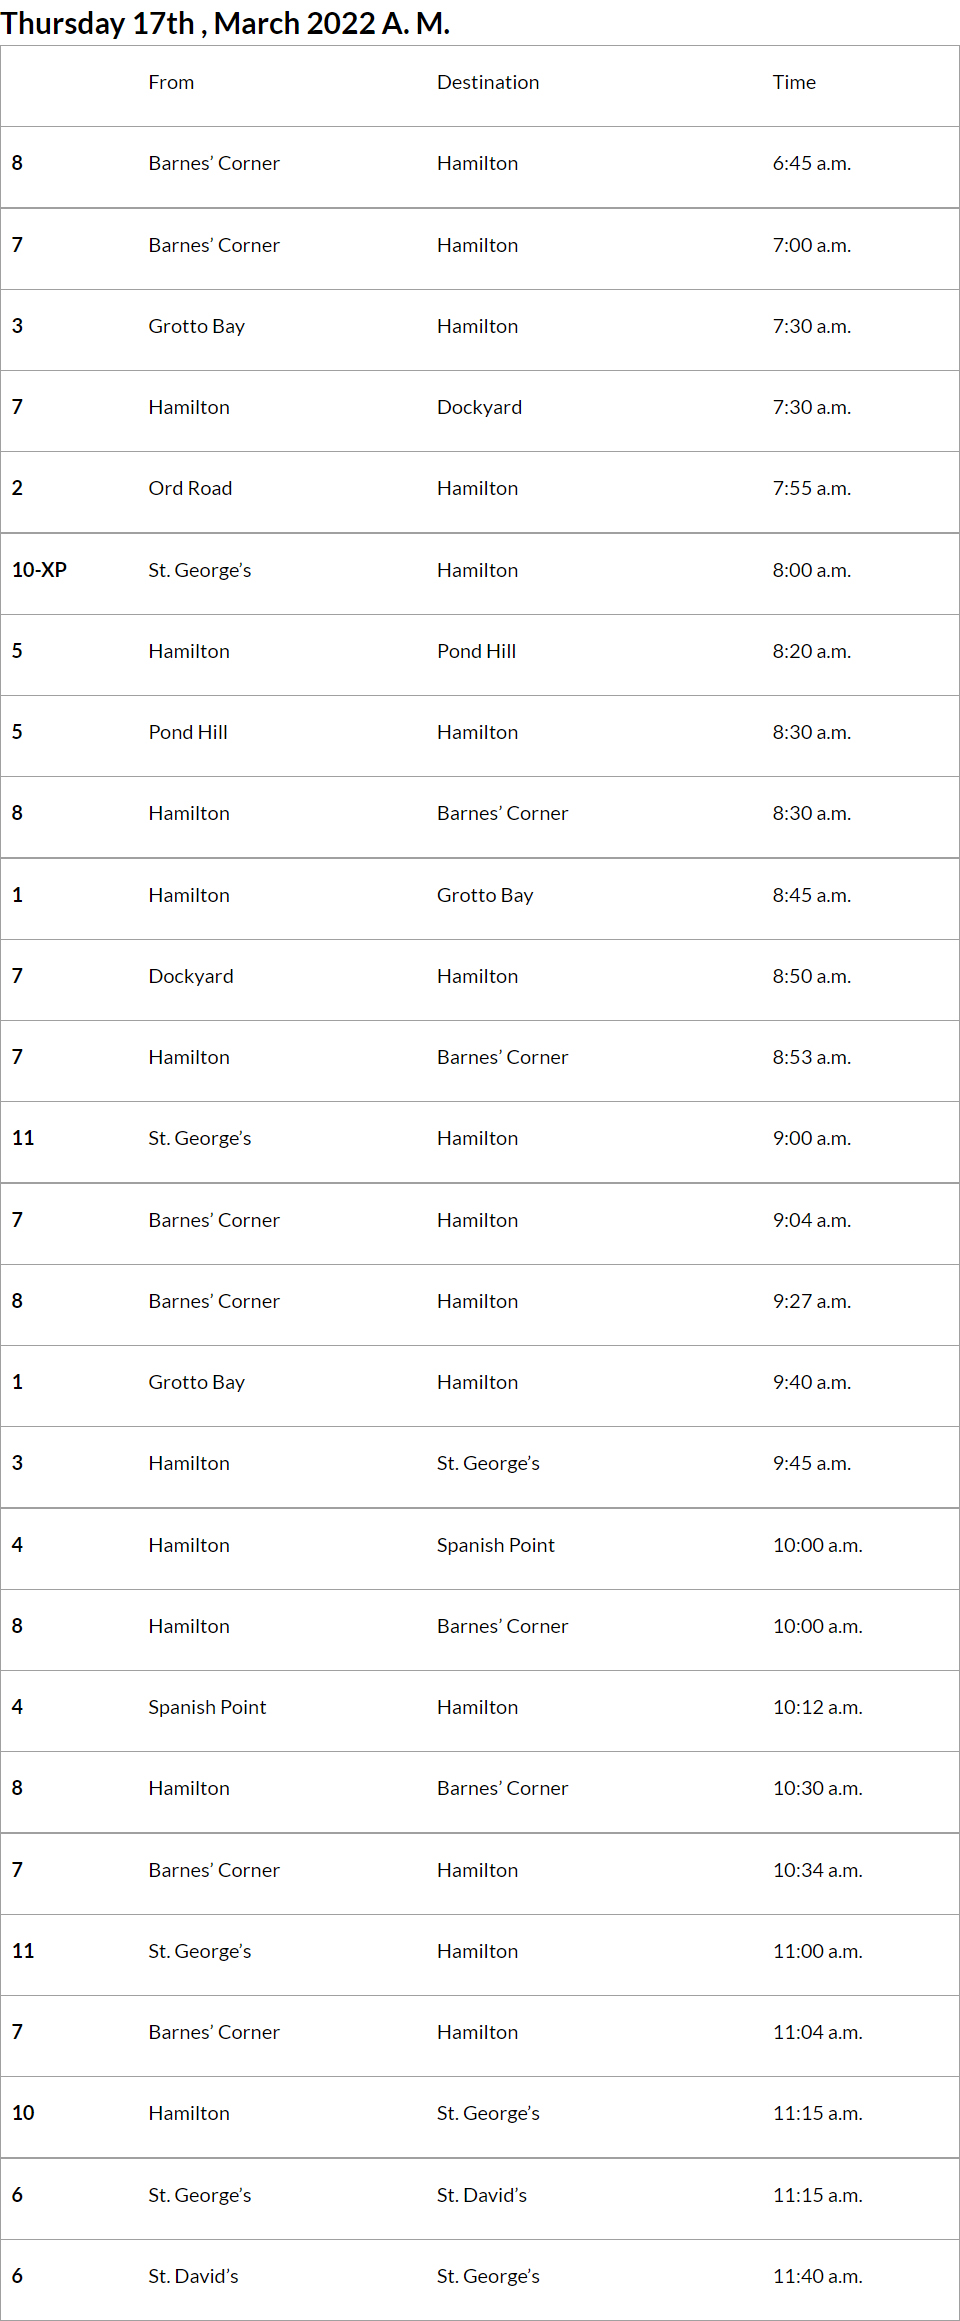Click the 'Spanish Point' destination cell

pyautogui.click(x=495, y=1546)
